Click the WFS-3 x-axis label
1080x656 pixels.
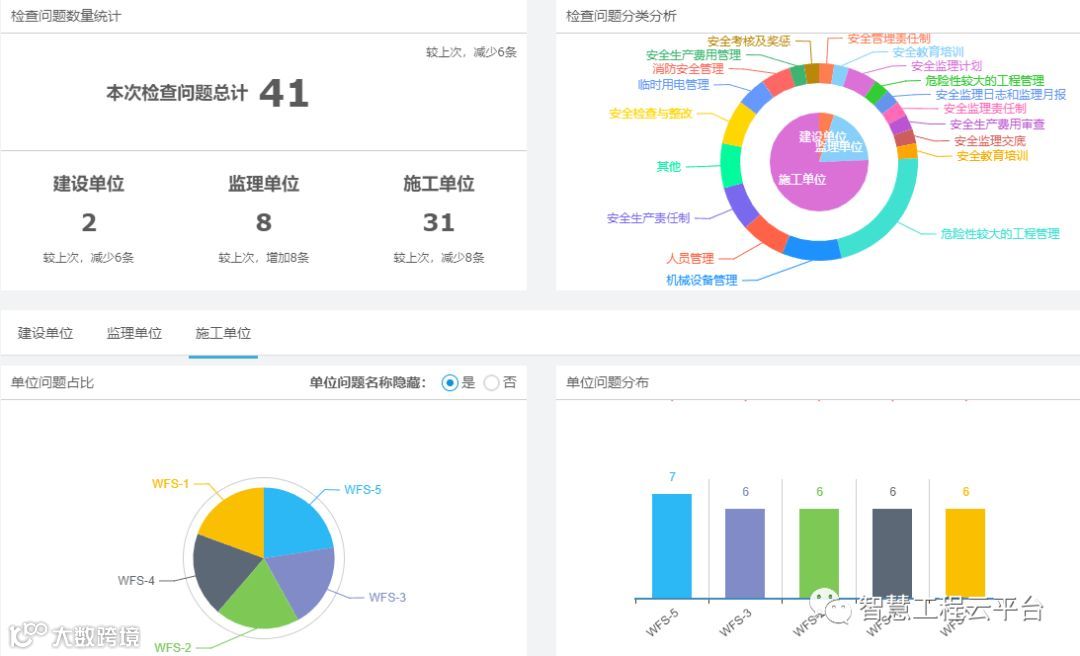pos(736,622)
